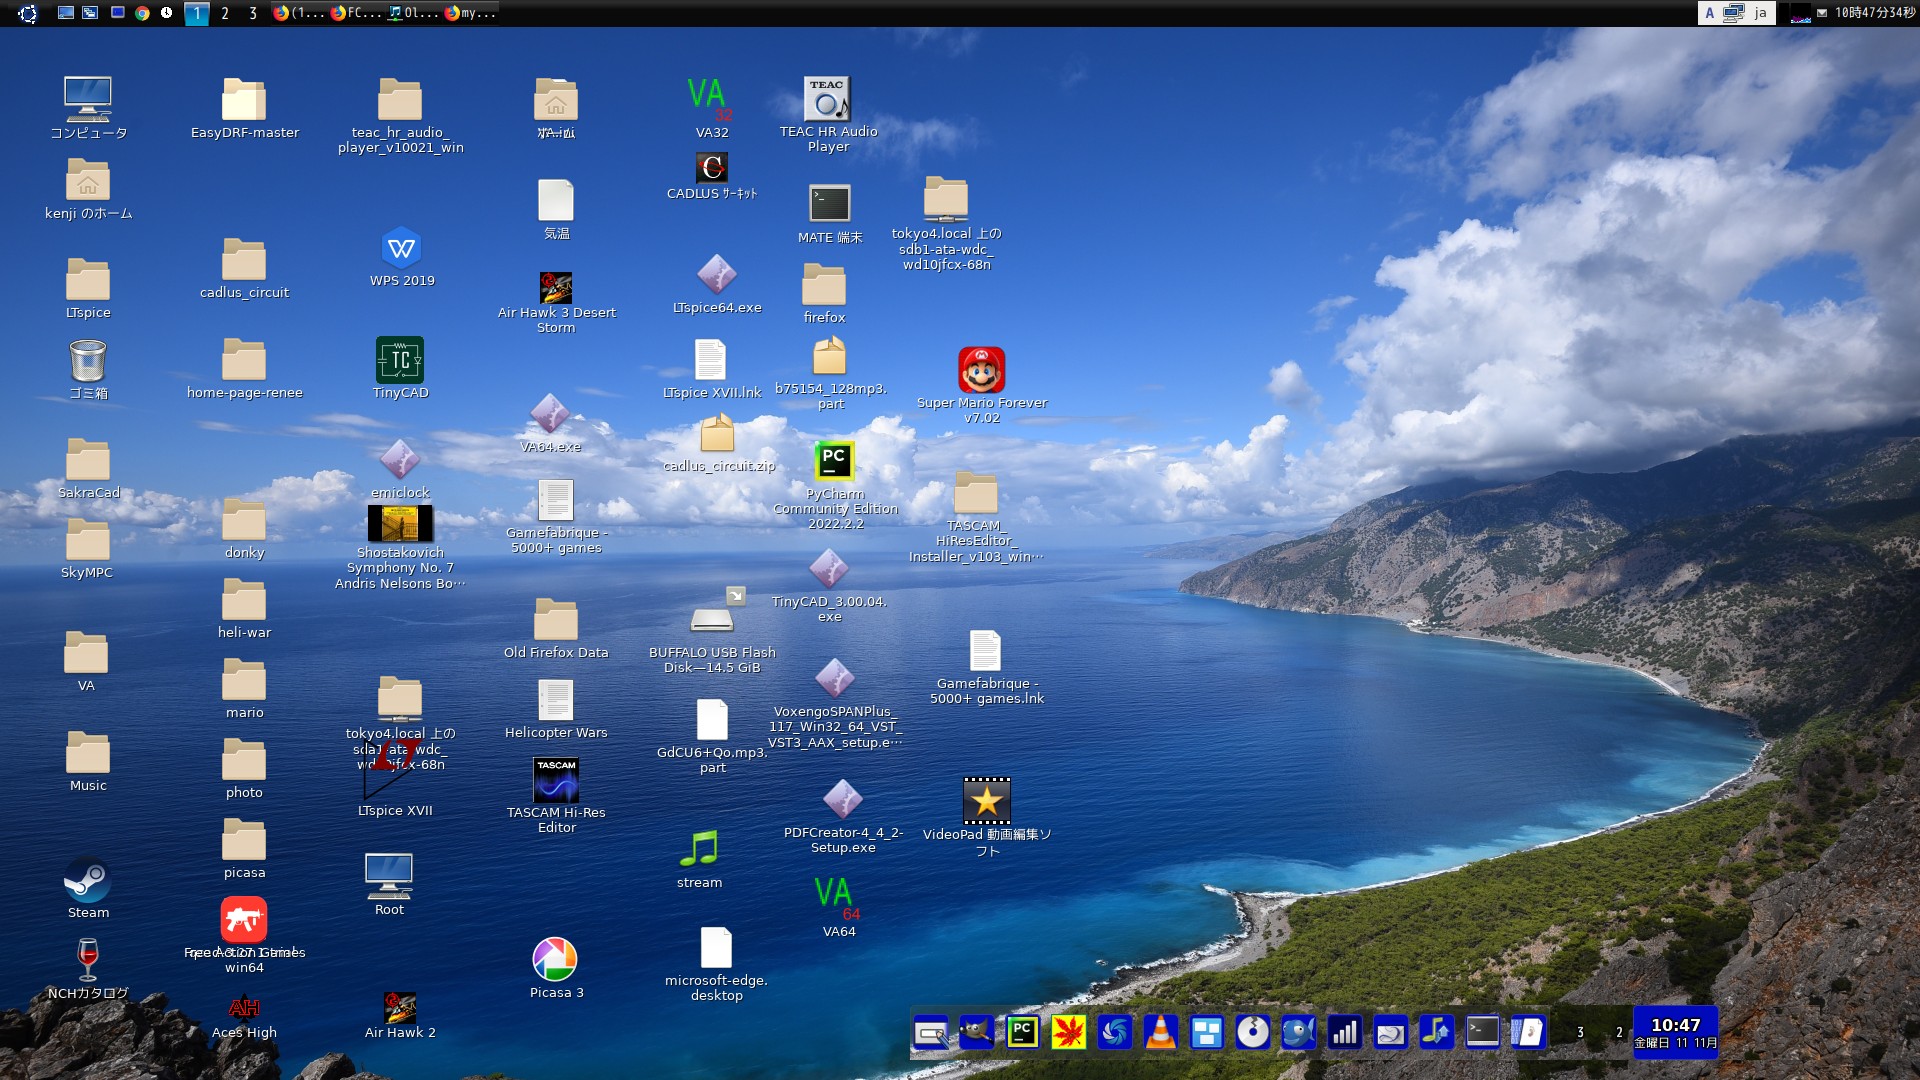The width and height of the screenshot is (1920, 1080).
Task: Launch GIMP from the bottom dock
Action: click(x=976, y=1032)
